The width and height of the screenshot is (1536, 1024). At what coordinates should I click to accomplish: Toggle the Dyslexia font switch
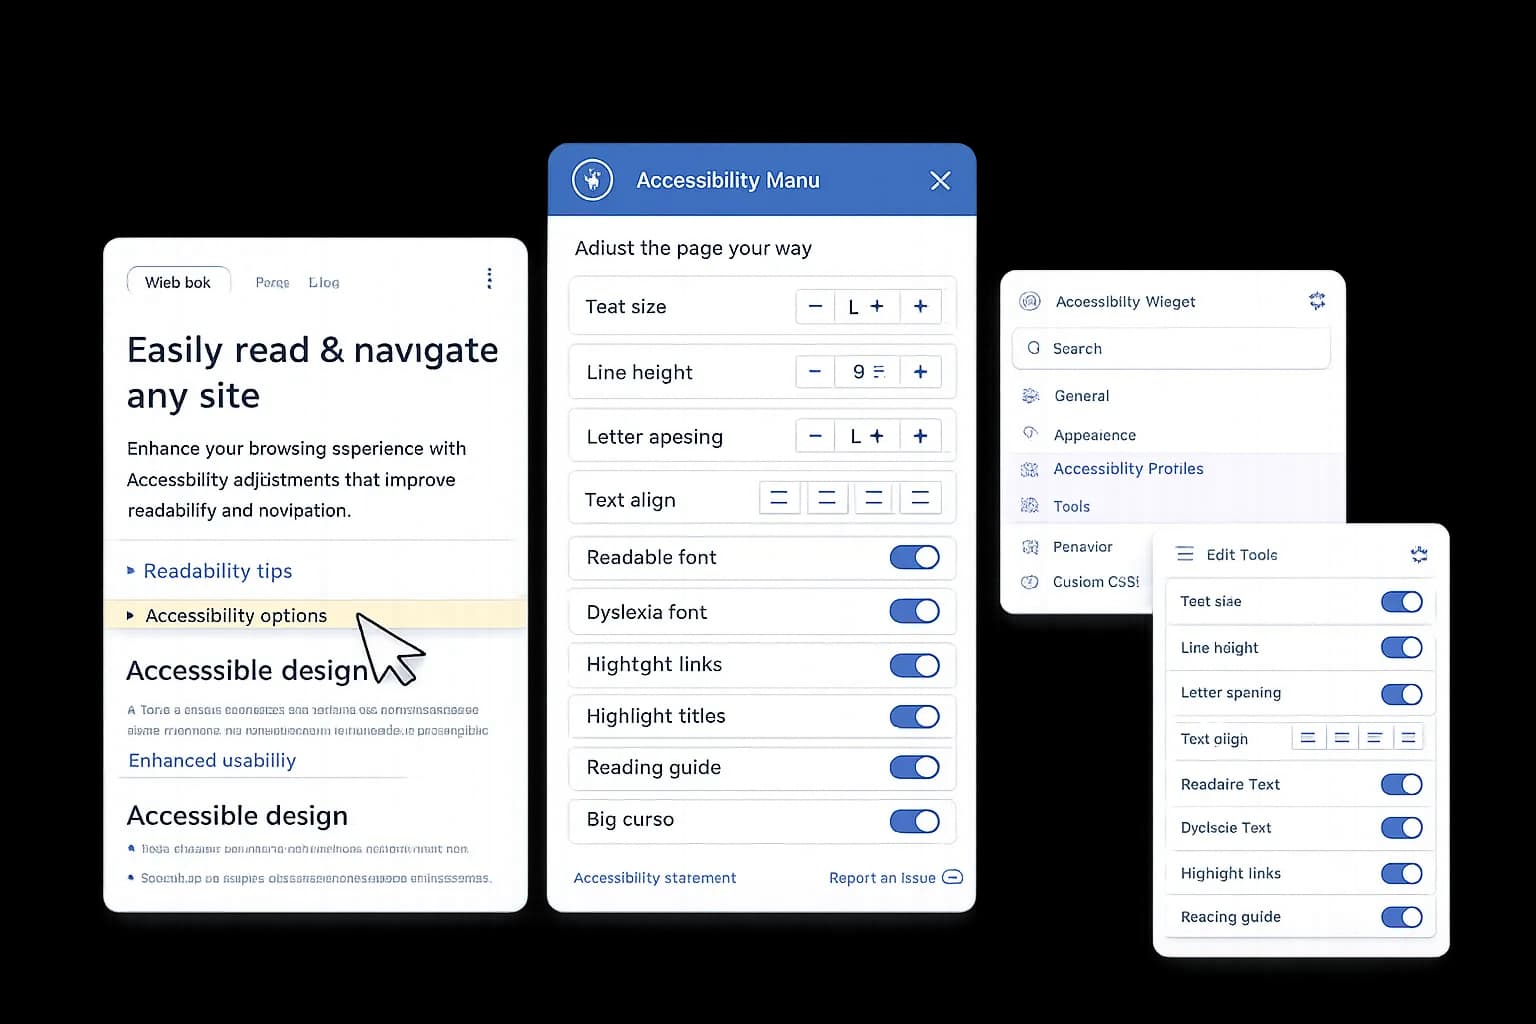coord(914,611)
